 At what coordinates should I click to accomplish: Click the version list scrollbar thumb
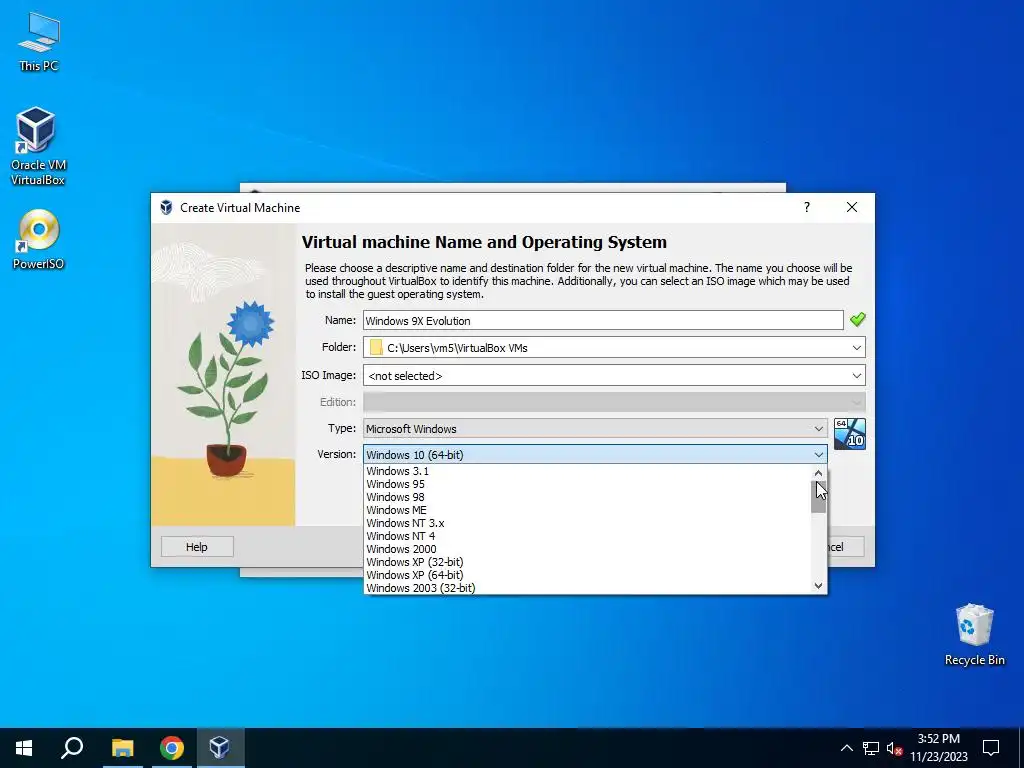coord(818,497)
